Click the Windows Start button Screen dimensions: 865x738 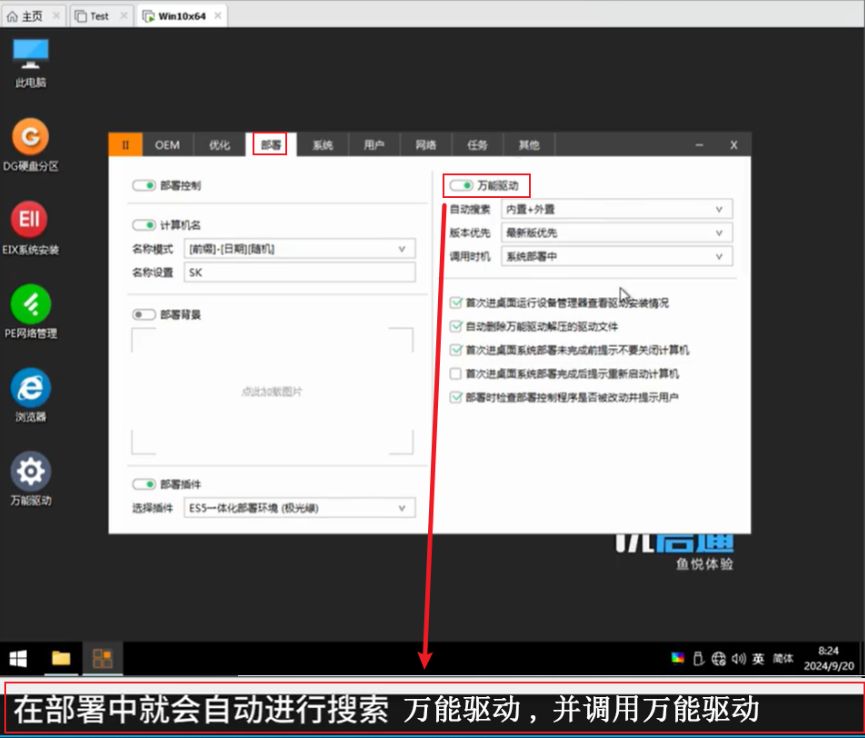coord(18,658)
